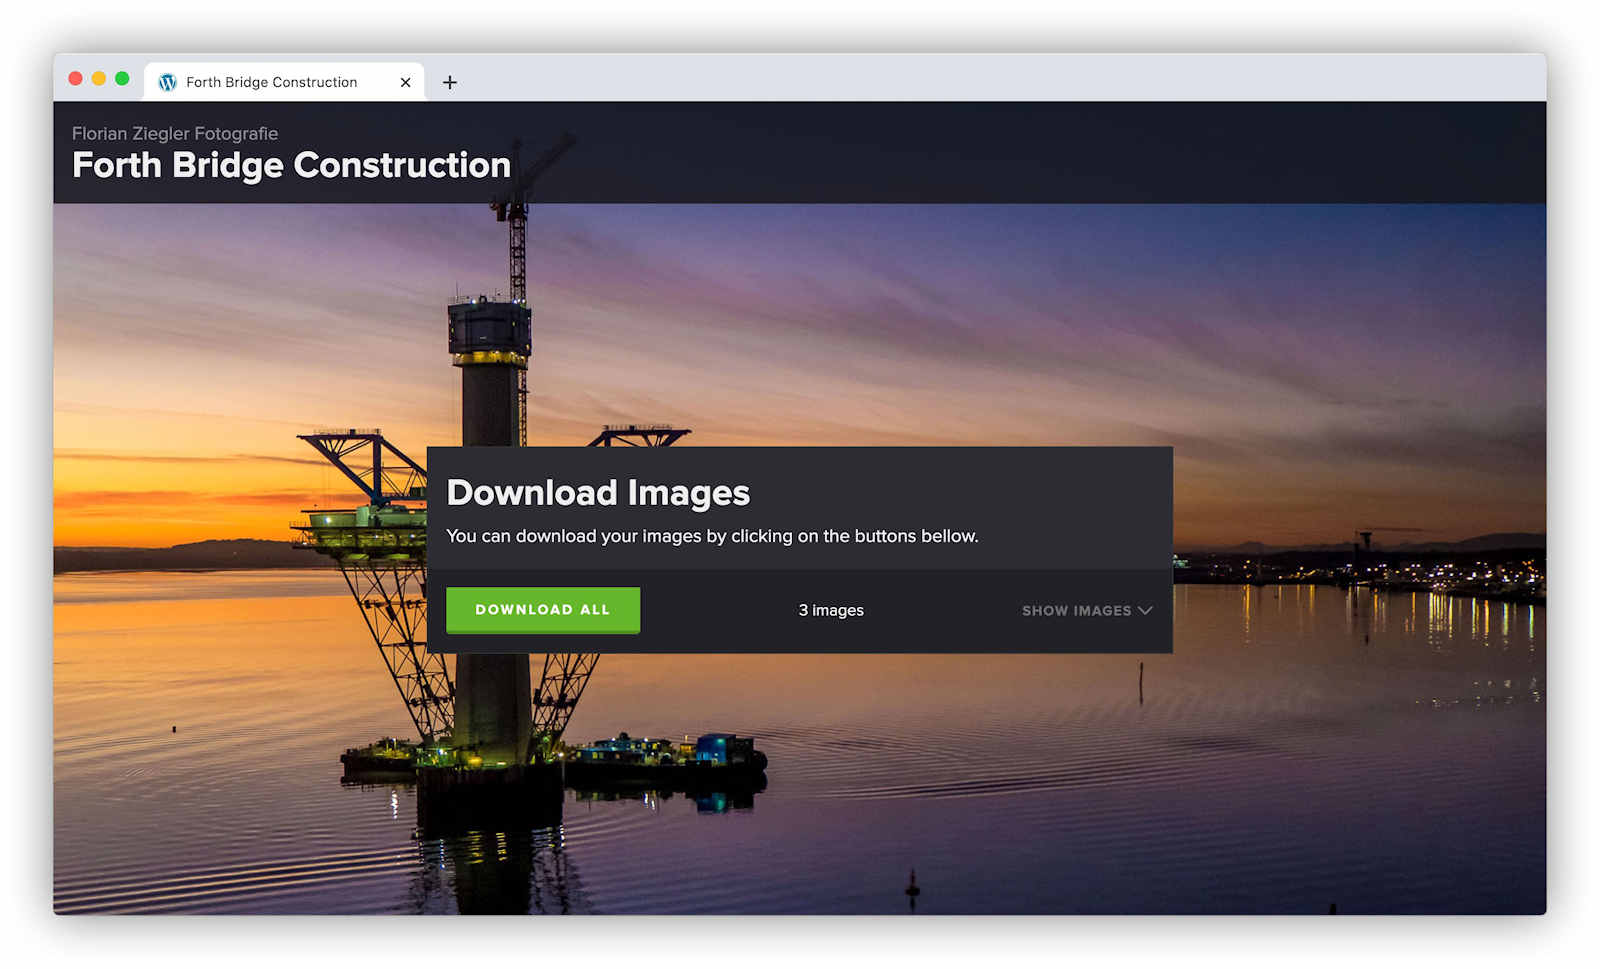This screenshot has height=969, width=1600.
Task: Expand the Show Images list
Action: pos(1076,610)
